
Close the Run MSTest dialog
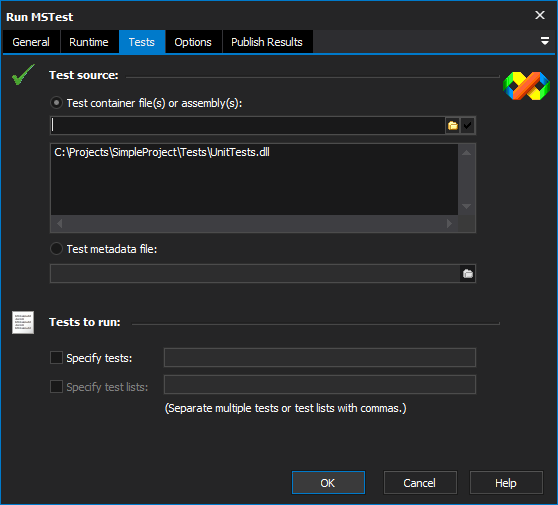click(540, 15)
